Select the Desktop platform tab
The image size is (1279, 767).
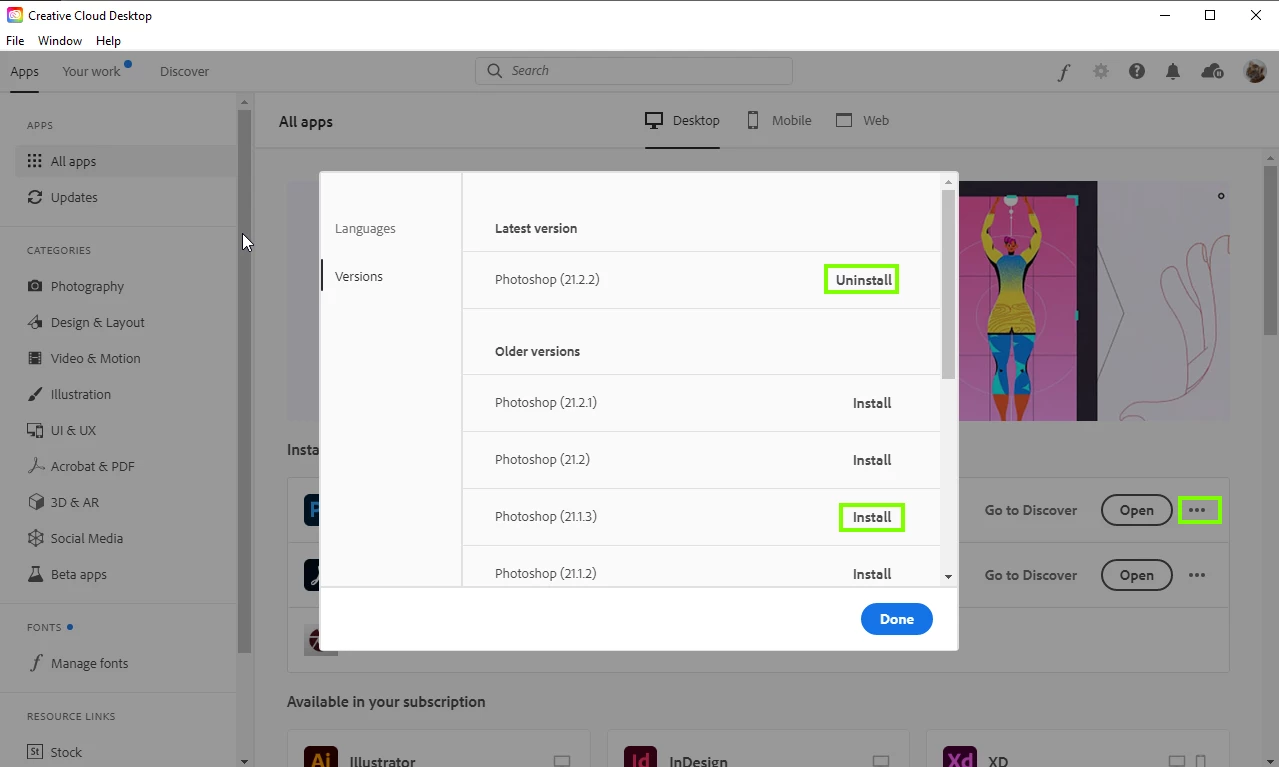click(682, 121)
